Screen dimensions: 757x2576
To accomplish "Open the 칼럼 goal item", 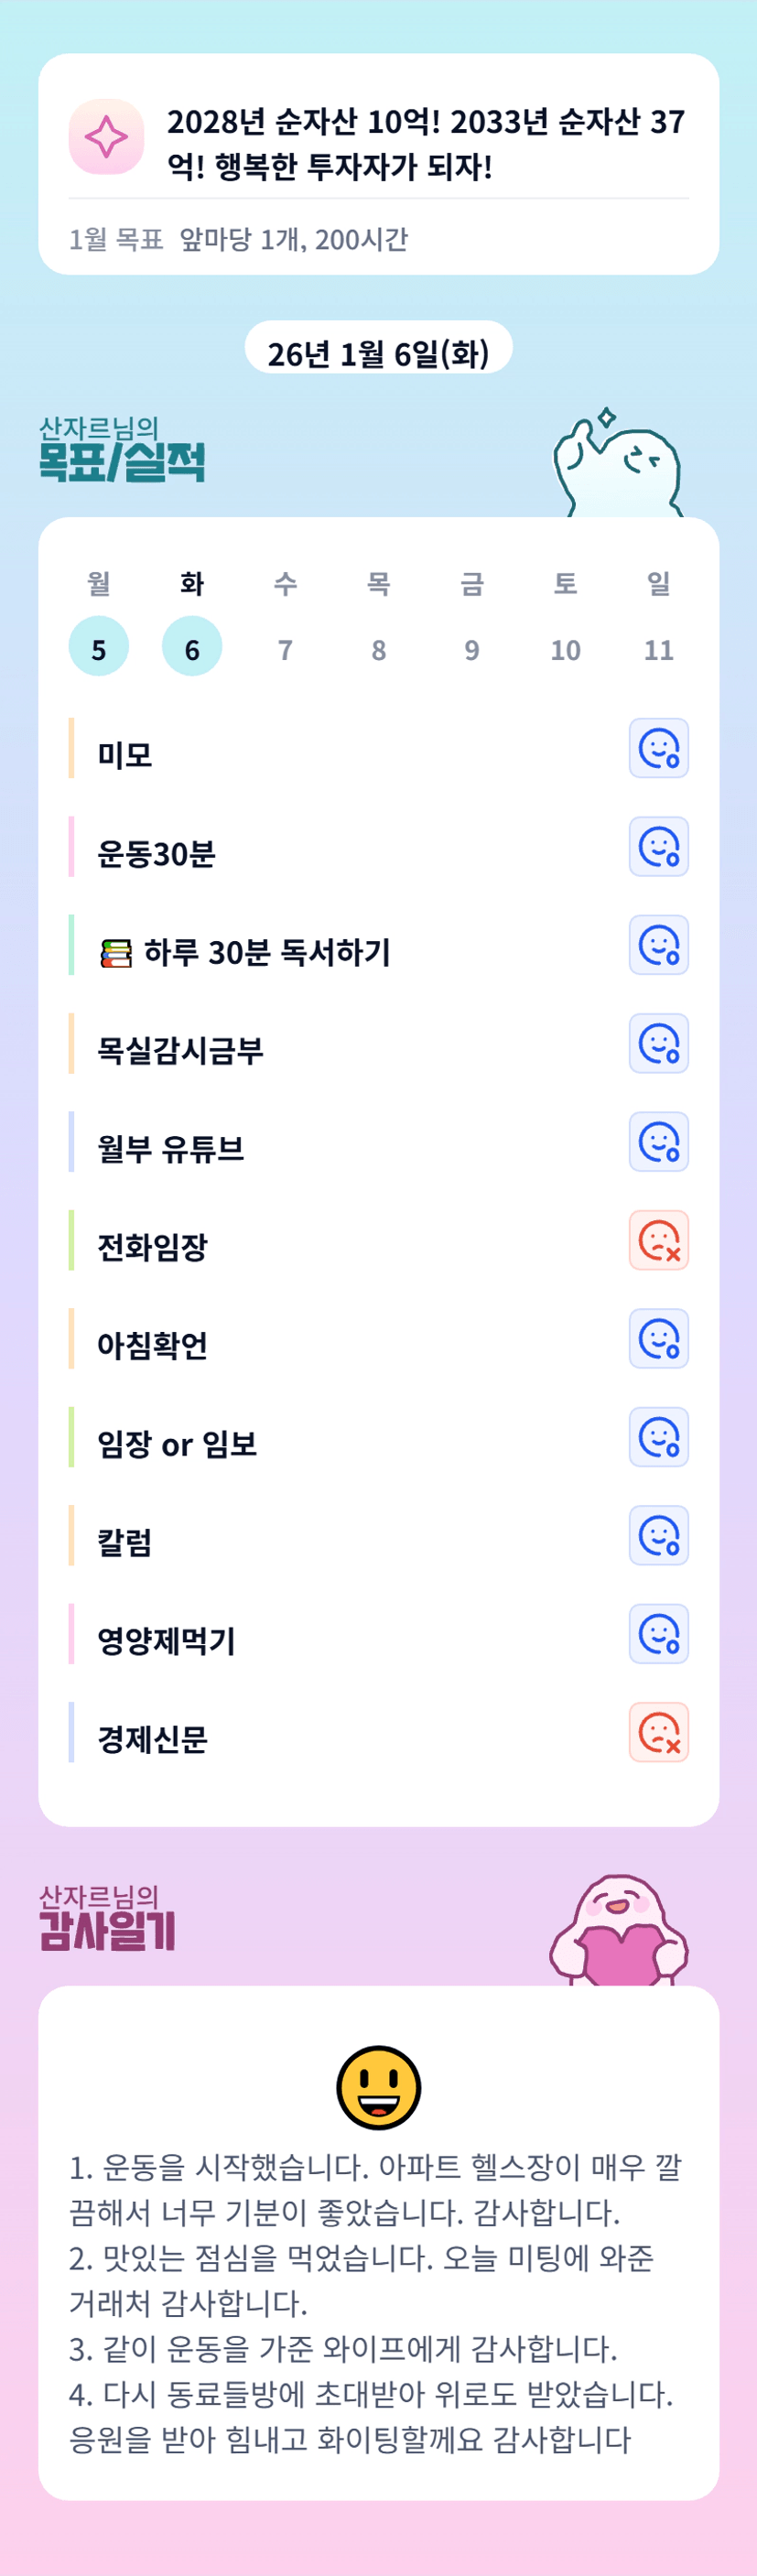I will click(x=125, y=1541).
